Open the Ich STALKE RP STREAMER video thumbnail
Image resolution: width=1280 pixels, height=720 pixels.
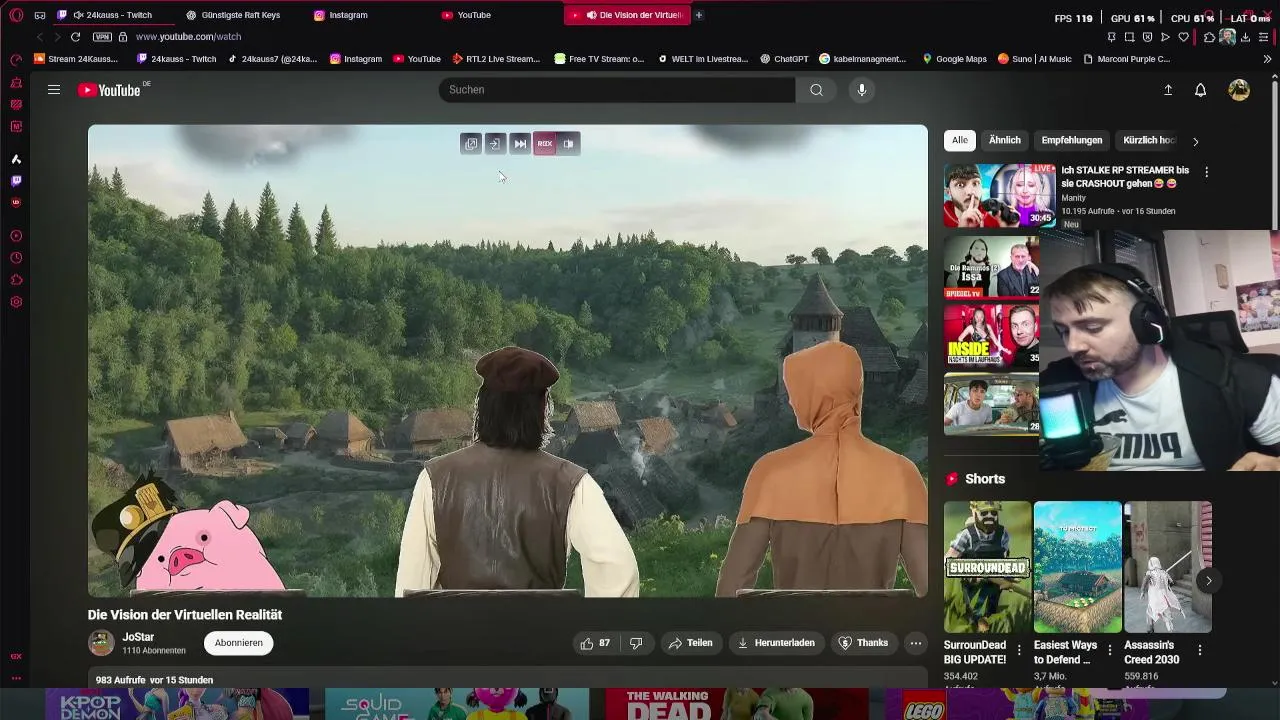tap(999, 196)
